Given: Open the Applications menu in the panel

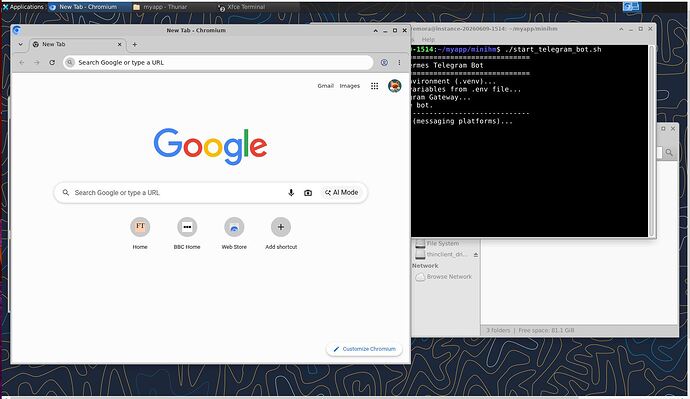Looking at the screenshot, I should [23, 7].
